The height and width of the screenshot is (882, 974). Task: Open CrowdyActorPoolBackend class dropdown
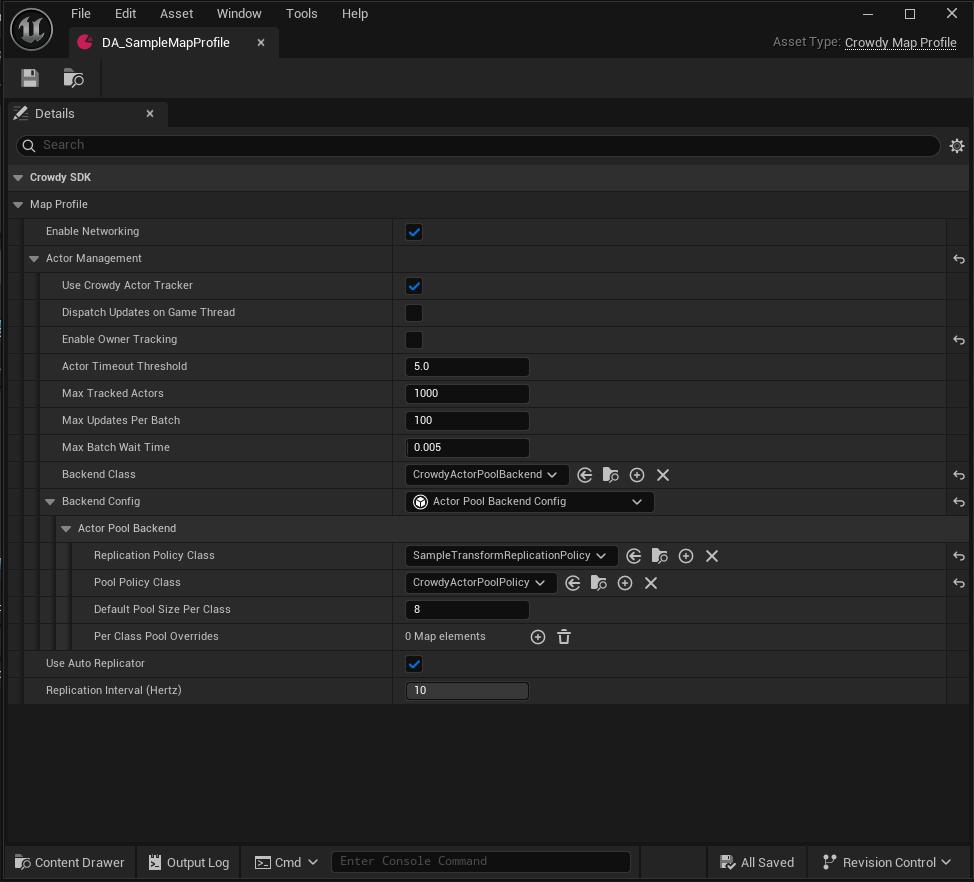(487, 475)
